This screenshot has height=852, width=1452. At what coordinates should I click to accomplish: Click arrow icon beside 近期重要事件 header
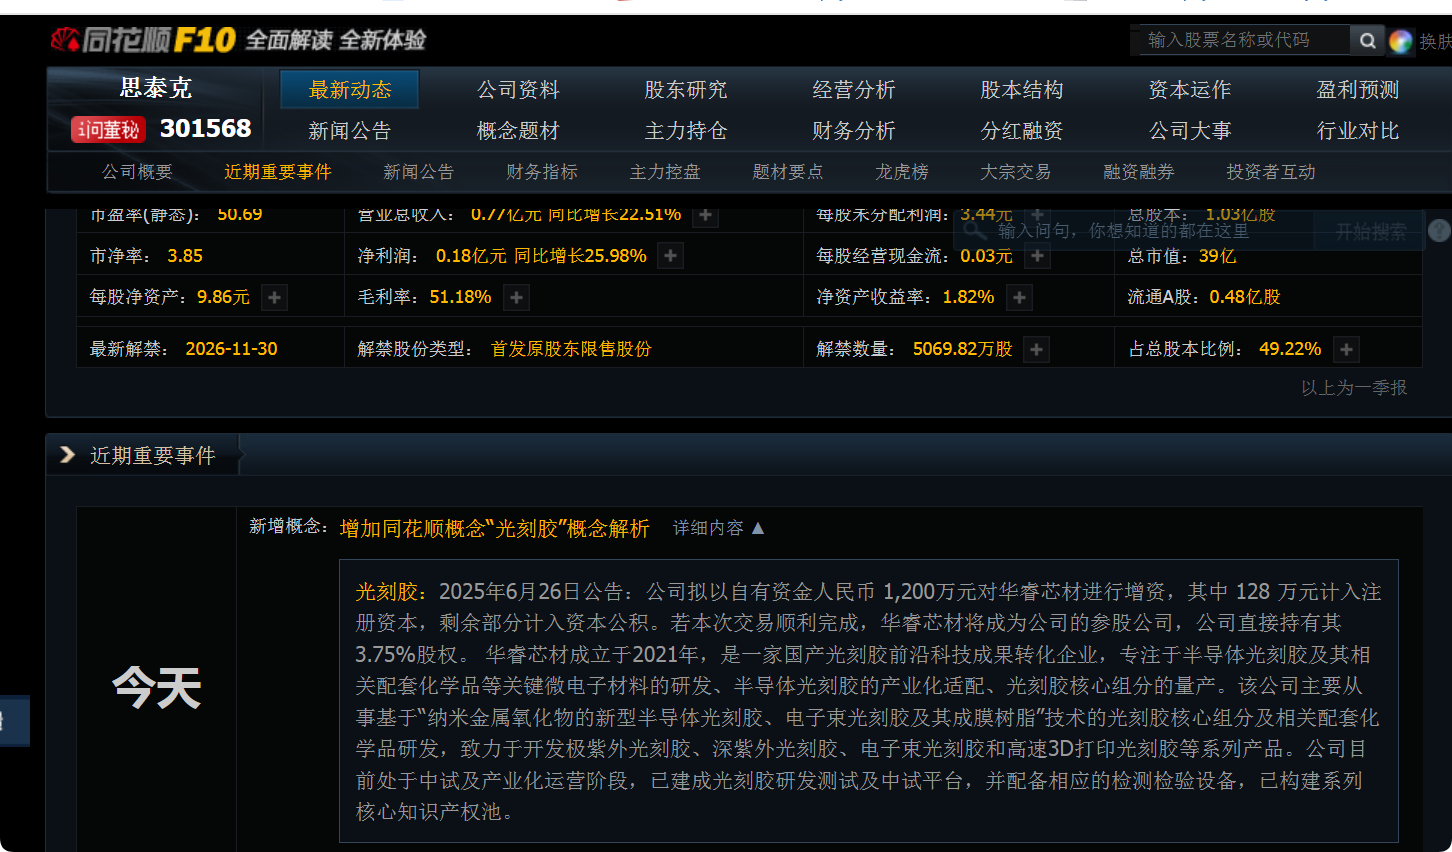tap(67, 455)
